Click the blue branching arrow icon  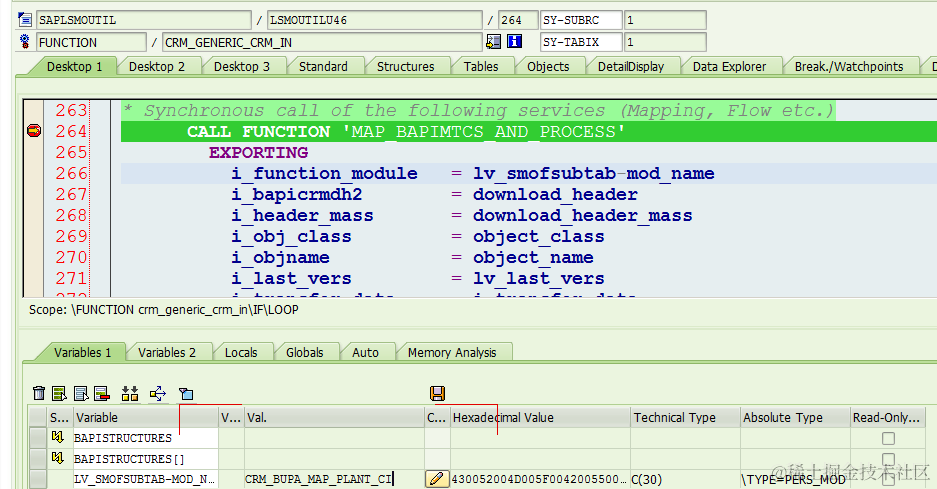tap(158, 393)
